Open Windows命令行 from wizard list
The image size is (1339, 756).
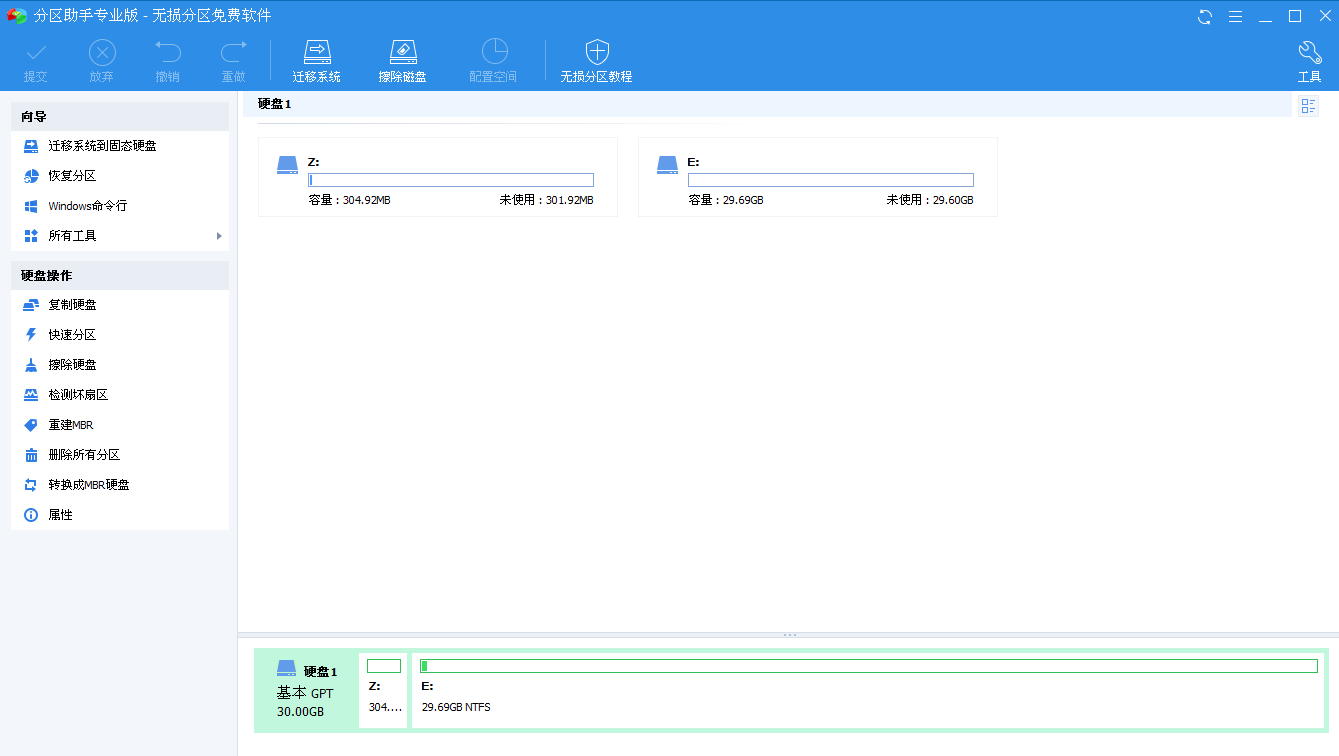pos(87,206)
